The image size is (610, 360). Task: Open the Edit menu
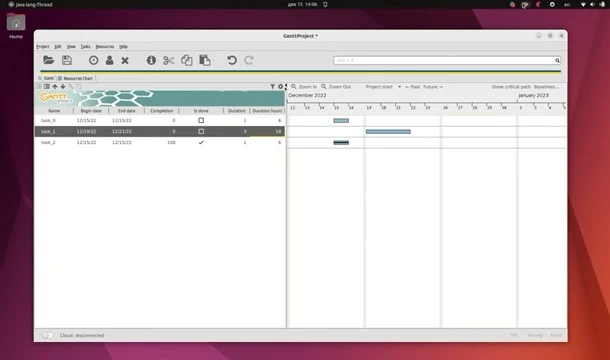tap(58, 46)
